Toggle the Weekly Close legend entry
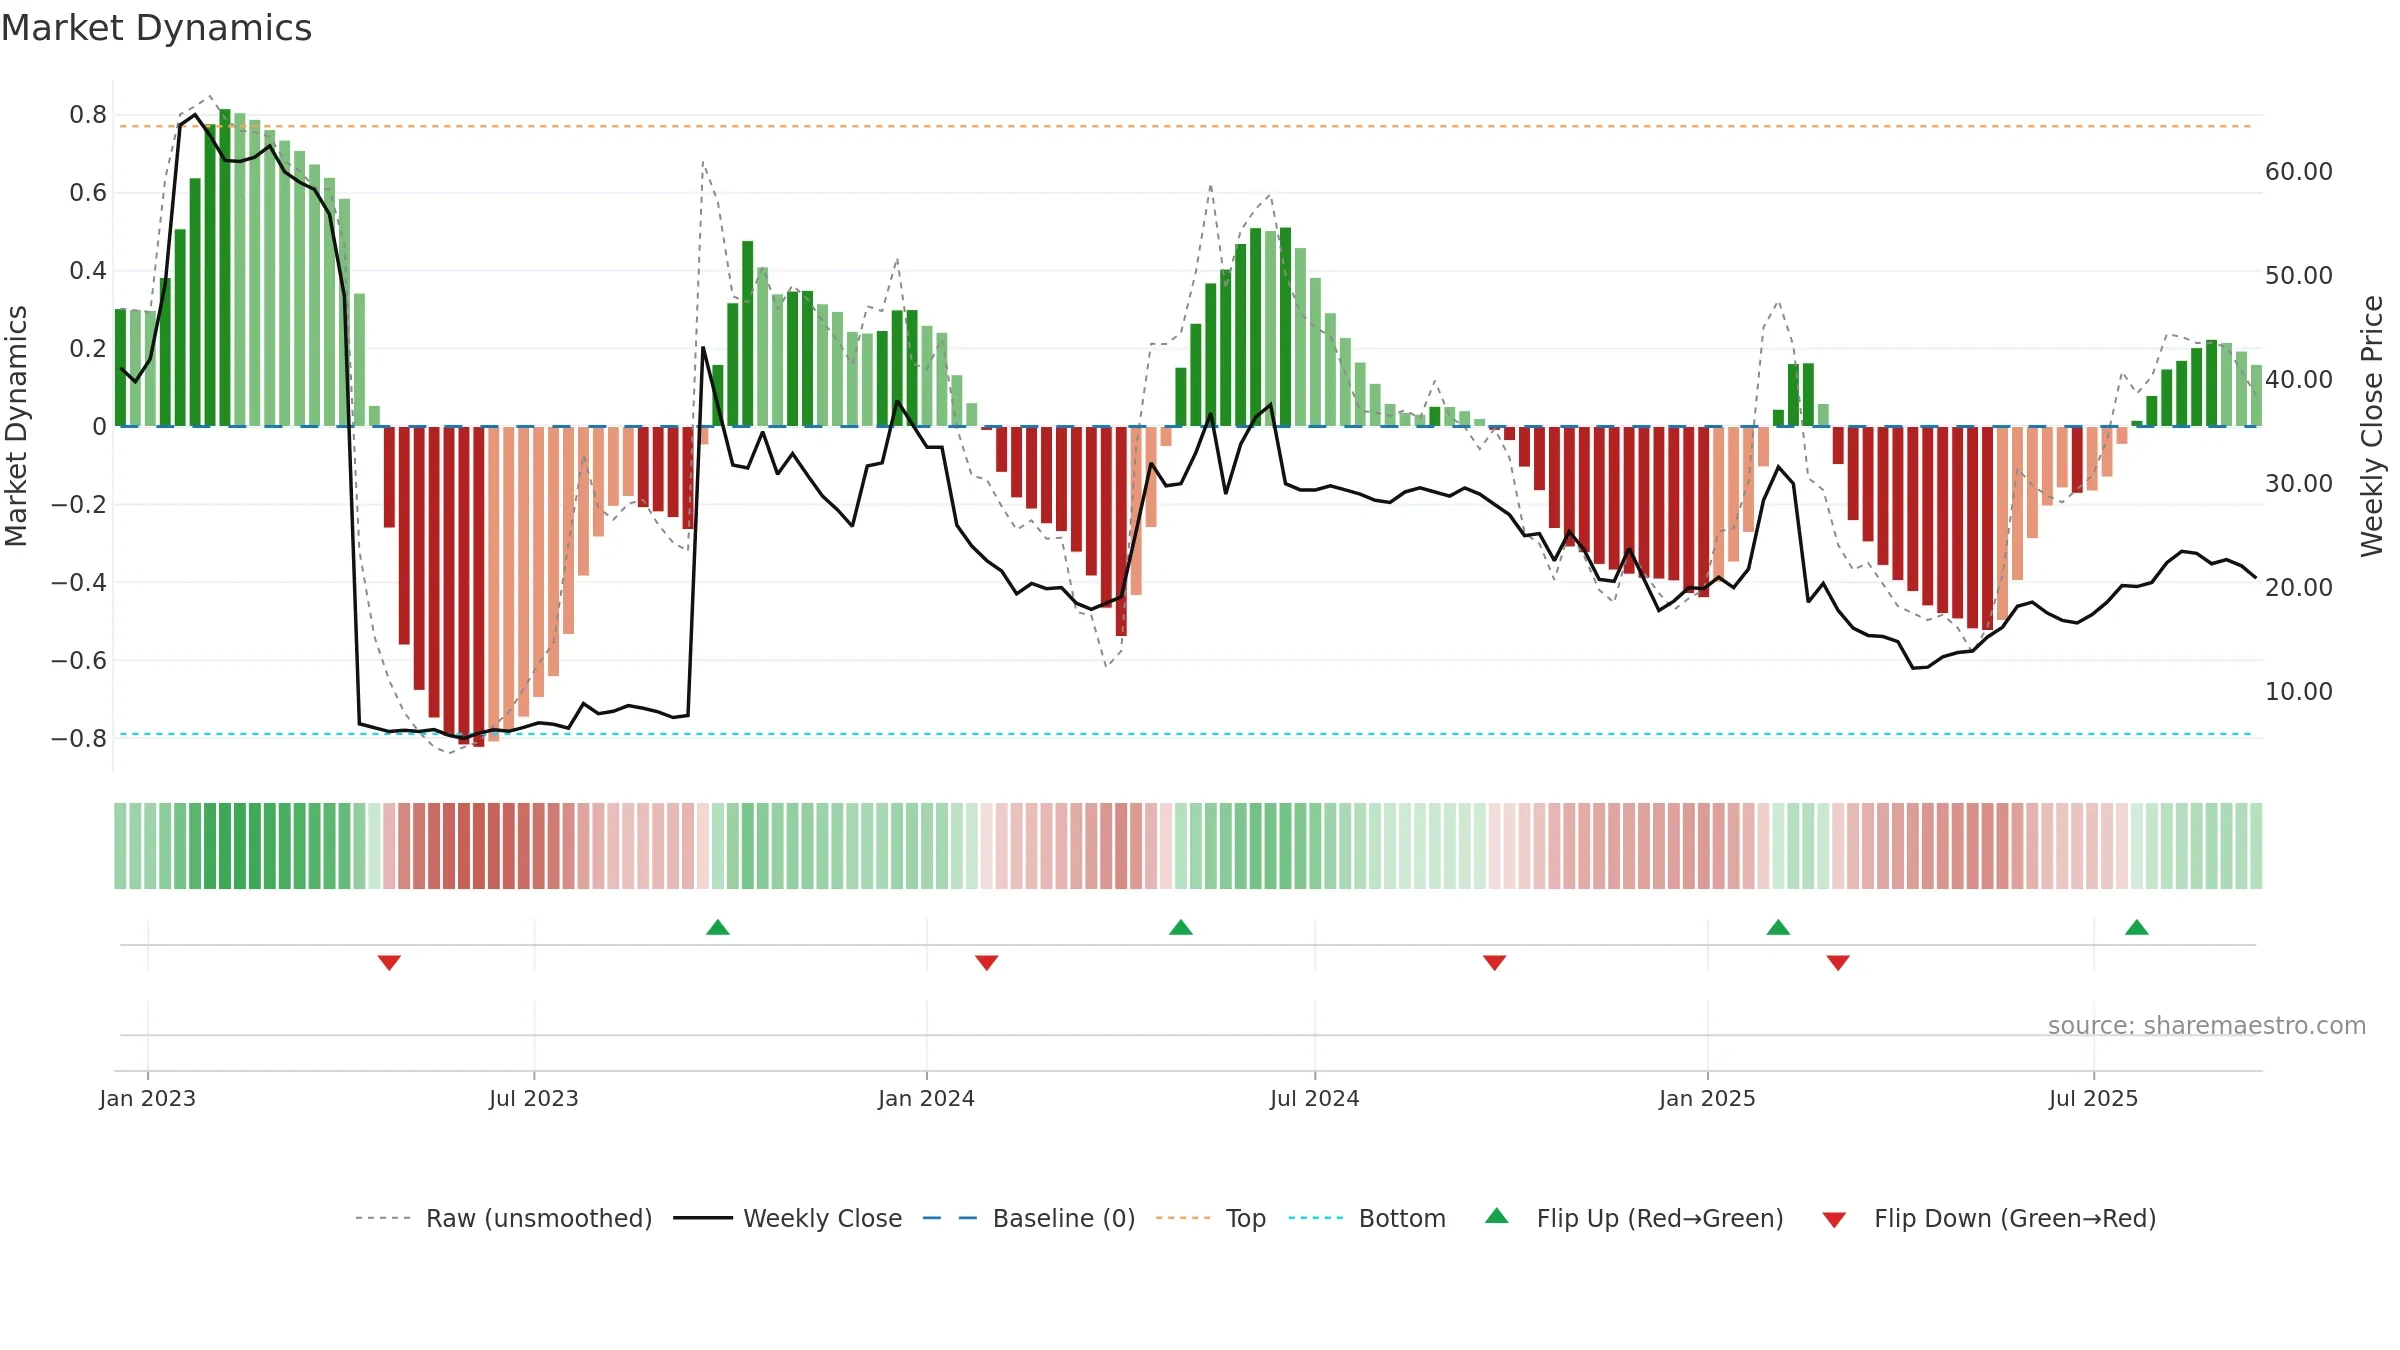 click(787, 1218)
